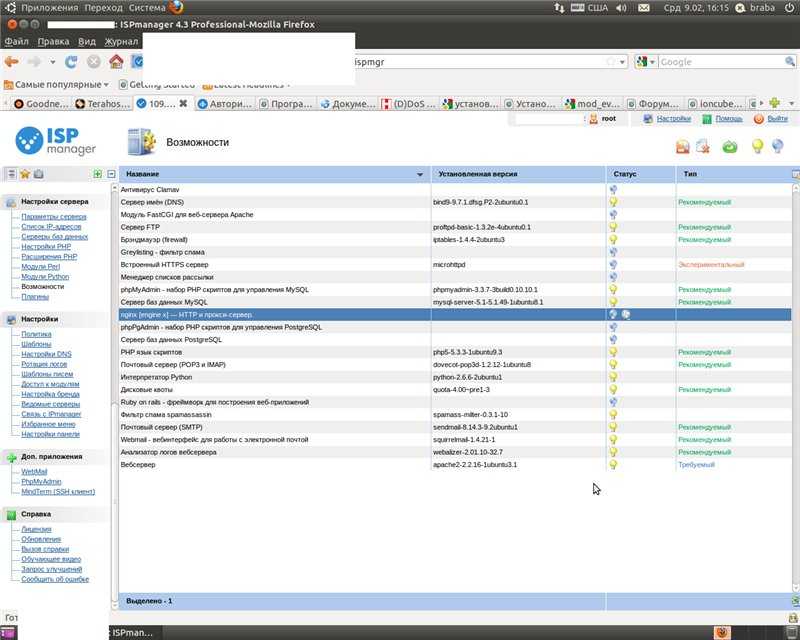Click the power button icon in the top-right corner
This screenshot has height=640, width=800.
(x=790, y=8)
